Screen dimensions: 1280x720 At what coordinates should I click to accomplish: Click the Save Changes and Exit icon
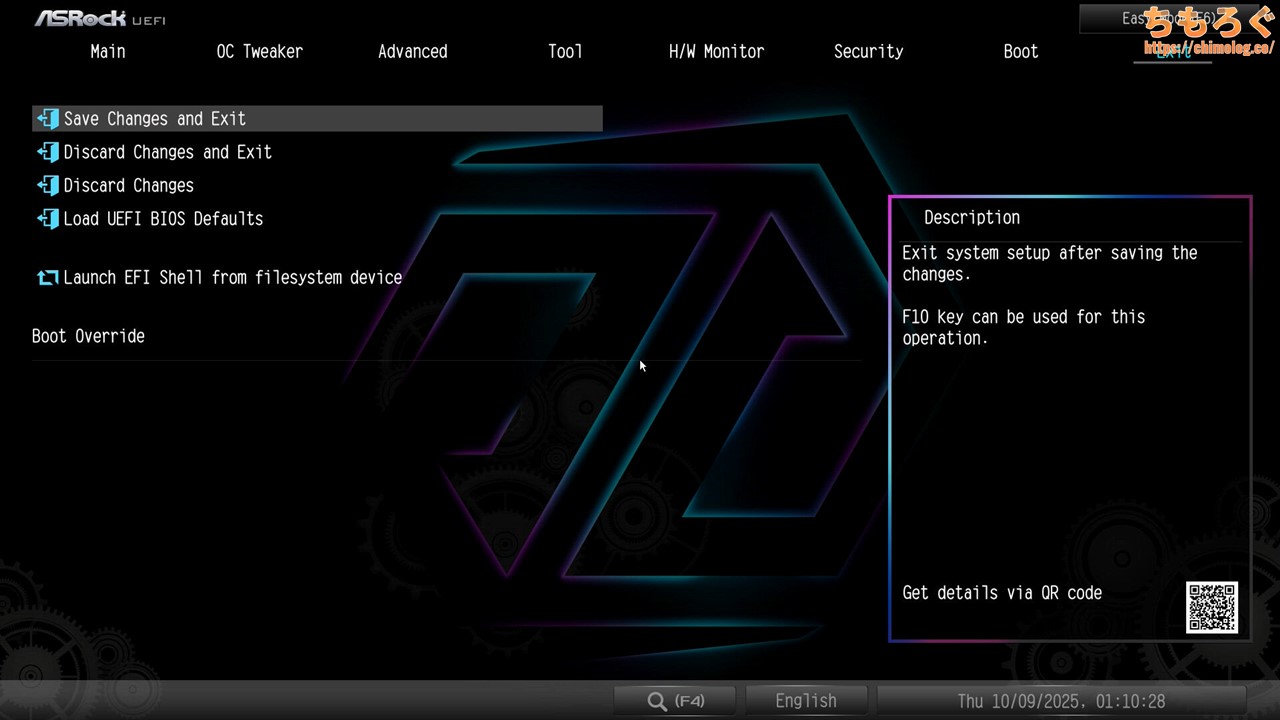pos(48,119)
